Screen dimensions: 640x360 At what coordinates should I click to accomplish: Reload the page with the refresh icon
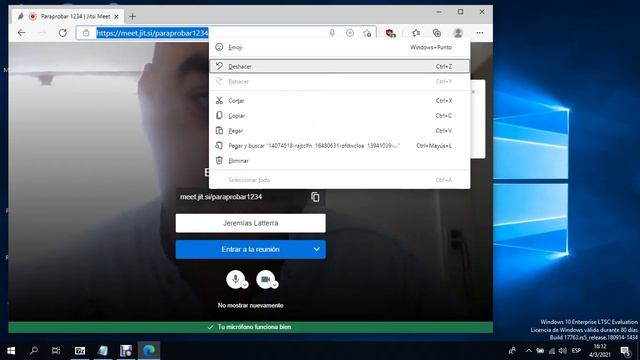point(62,33)
